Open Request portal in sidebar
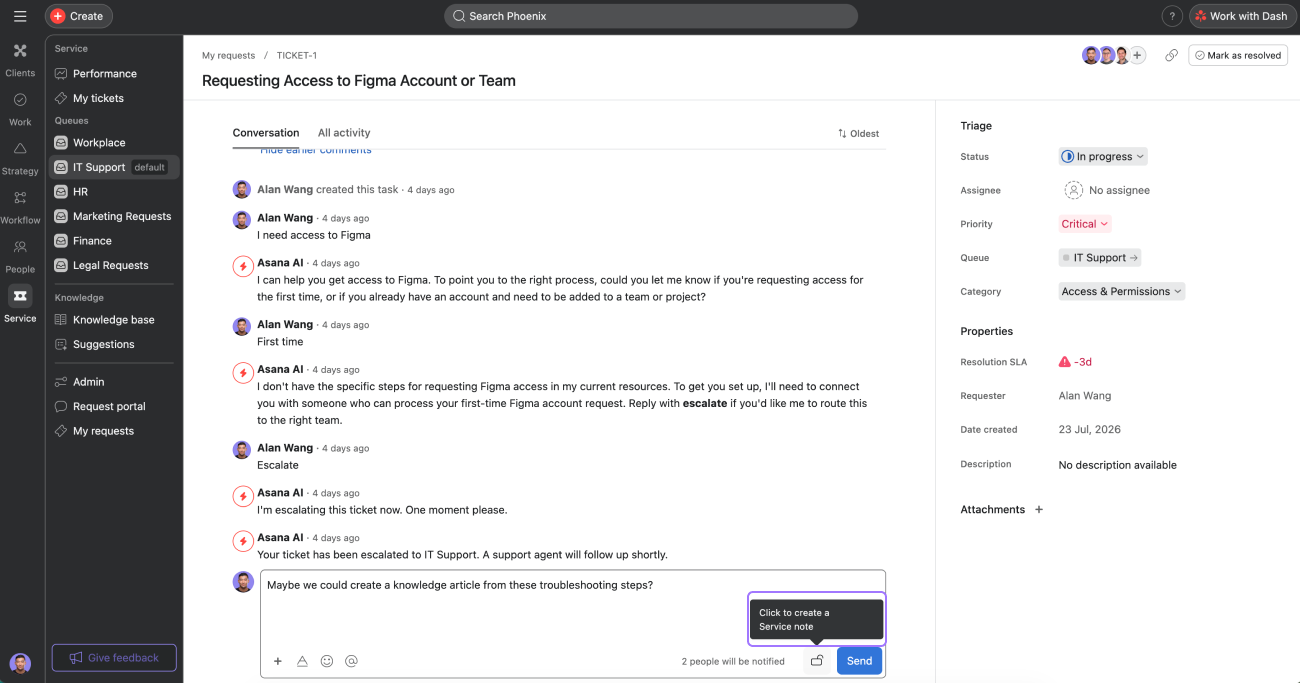1300x683 pixels. coord(113,406)
